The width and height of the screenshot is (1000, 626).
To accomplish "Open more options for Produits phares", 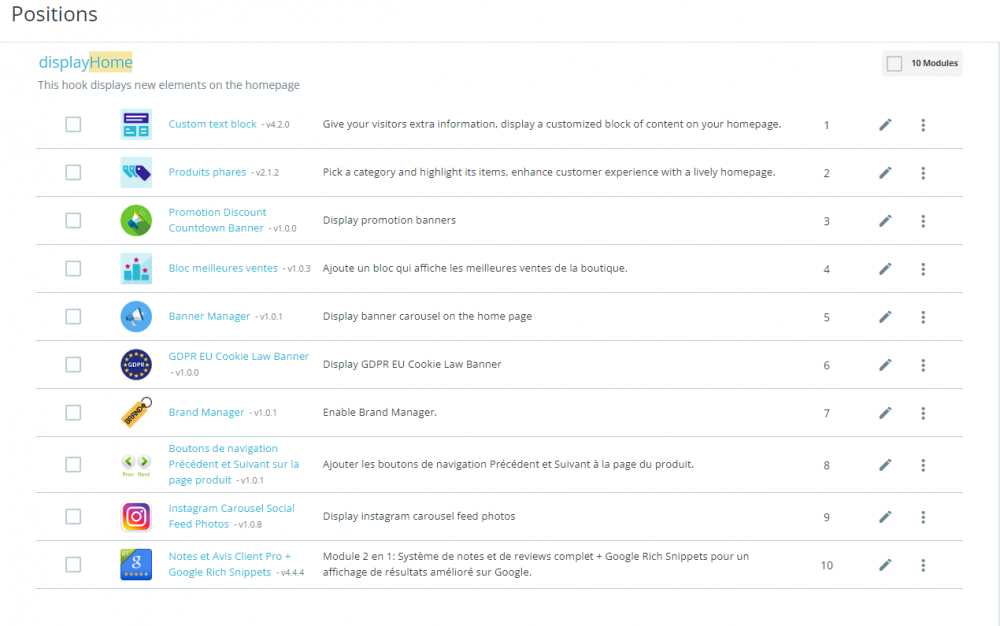I will (923, 173).
